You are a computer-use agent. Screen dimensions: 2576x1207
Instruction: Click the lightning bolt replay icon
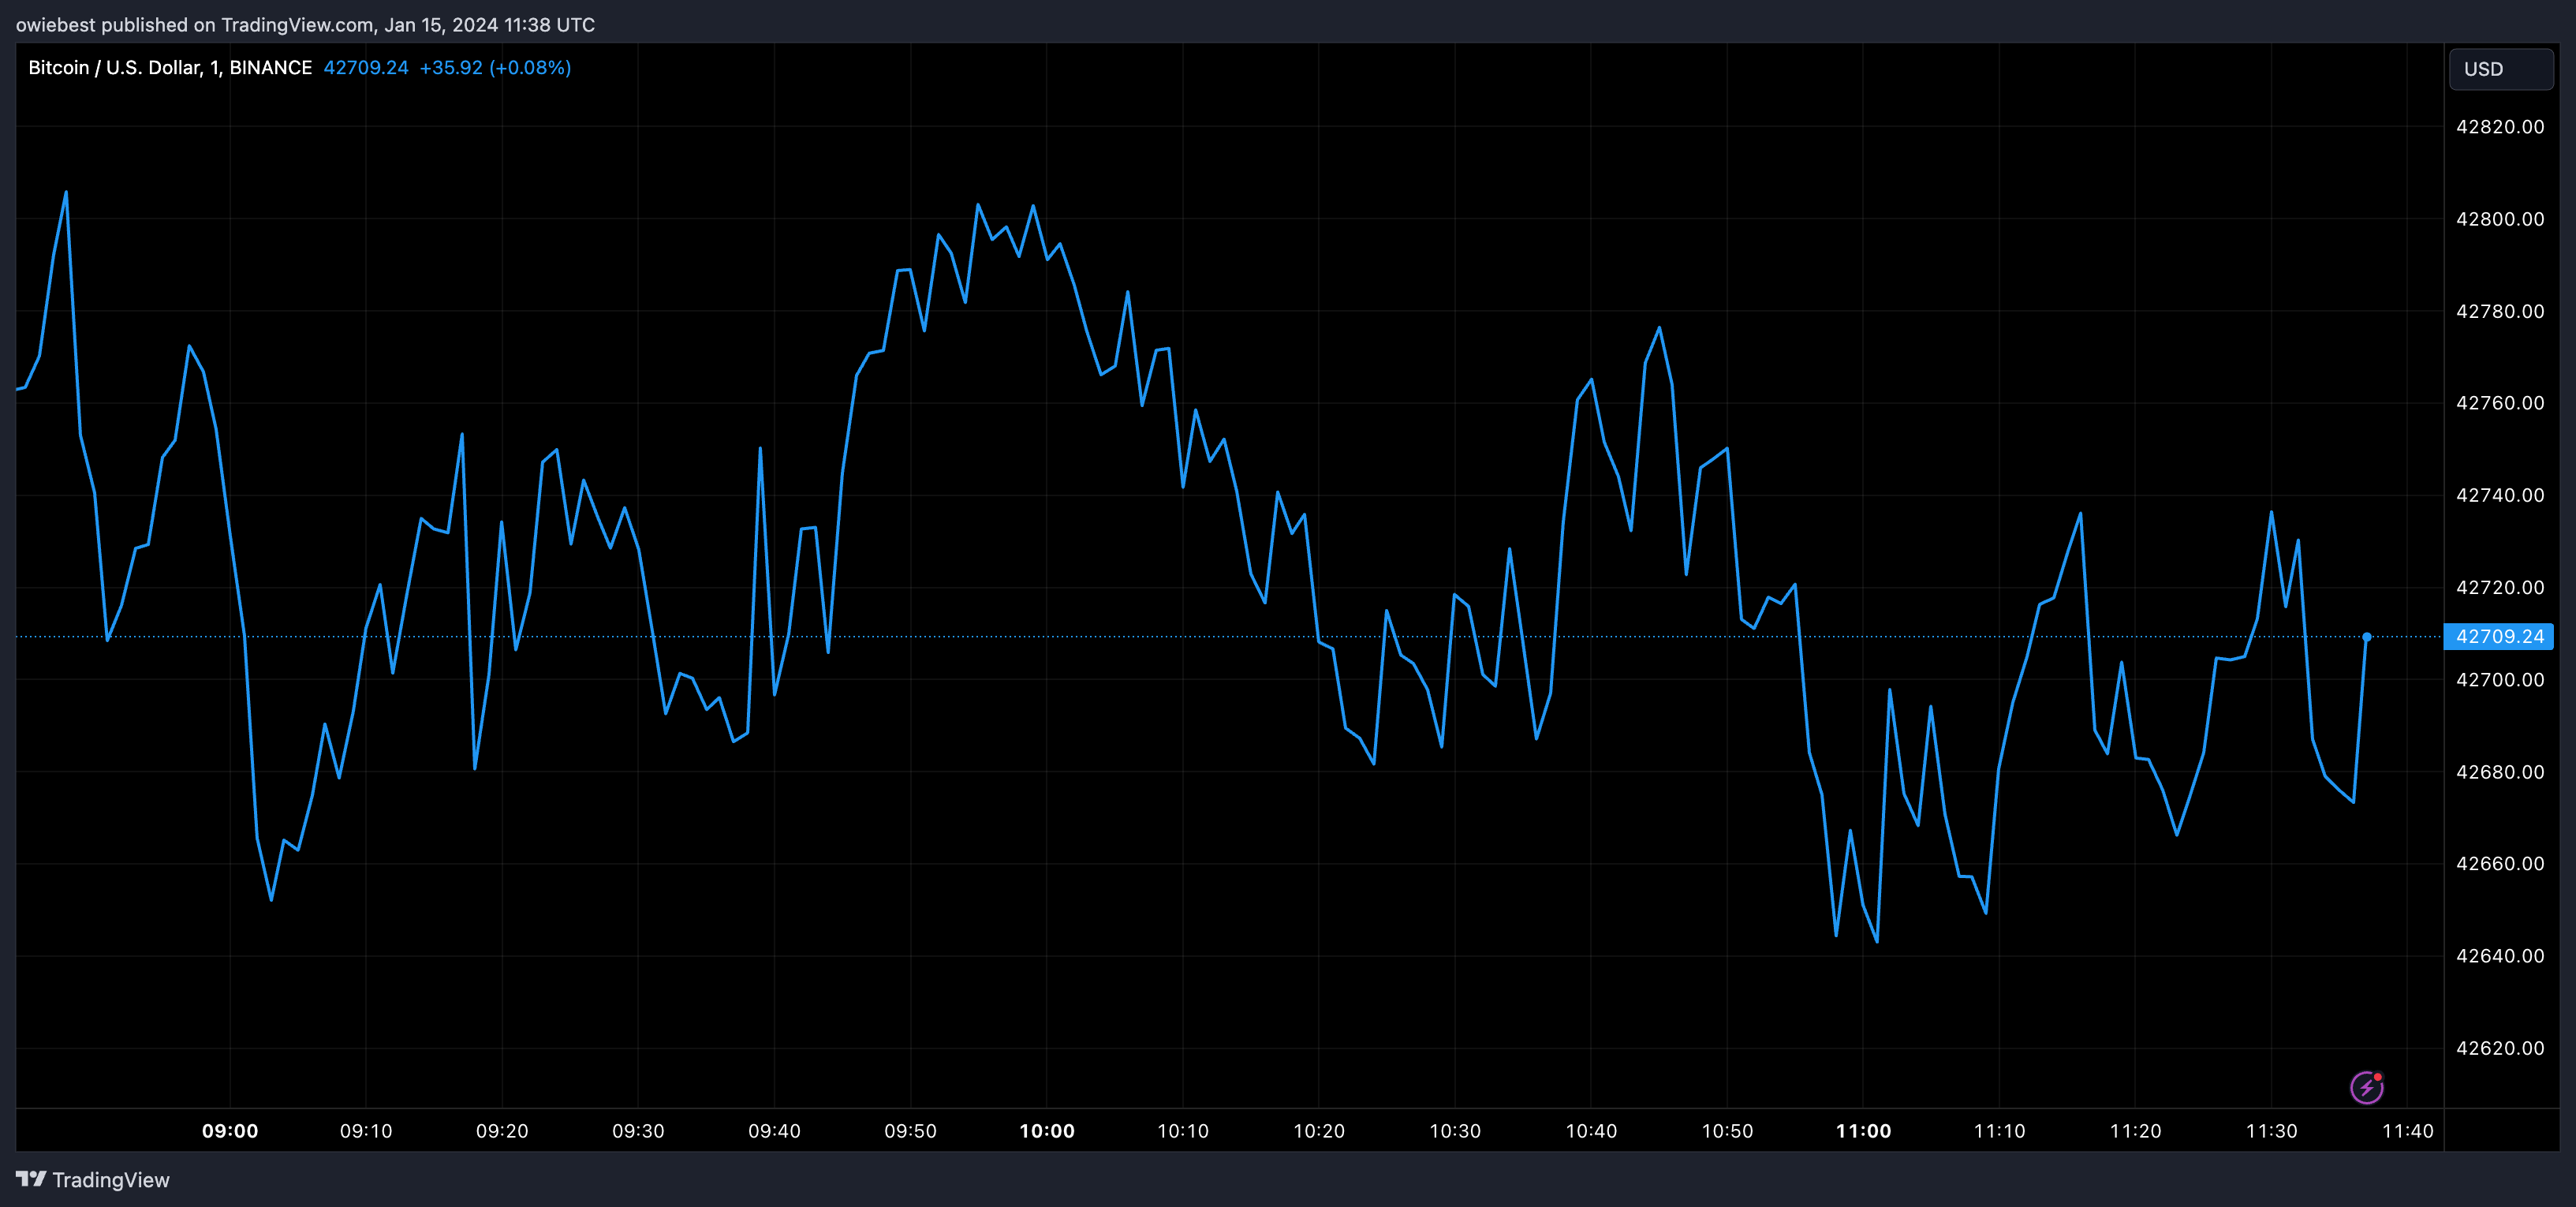pos(2366,1087)
